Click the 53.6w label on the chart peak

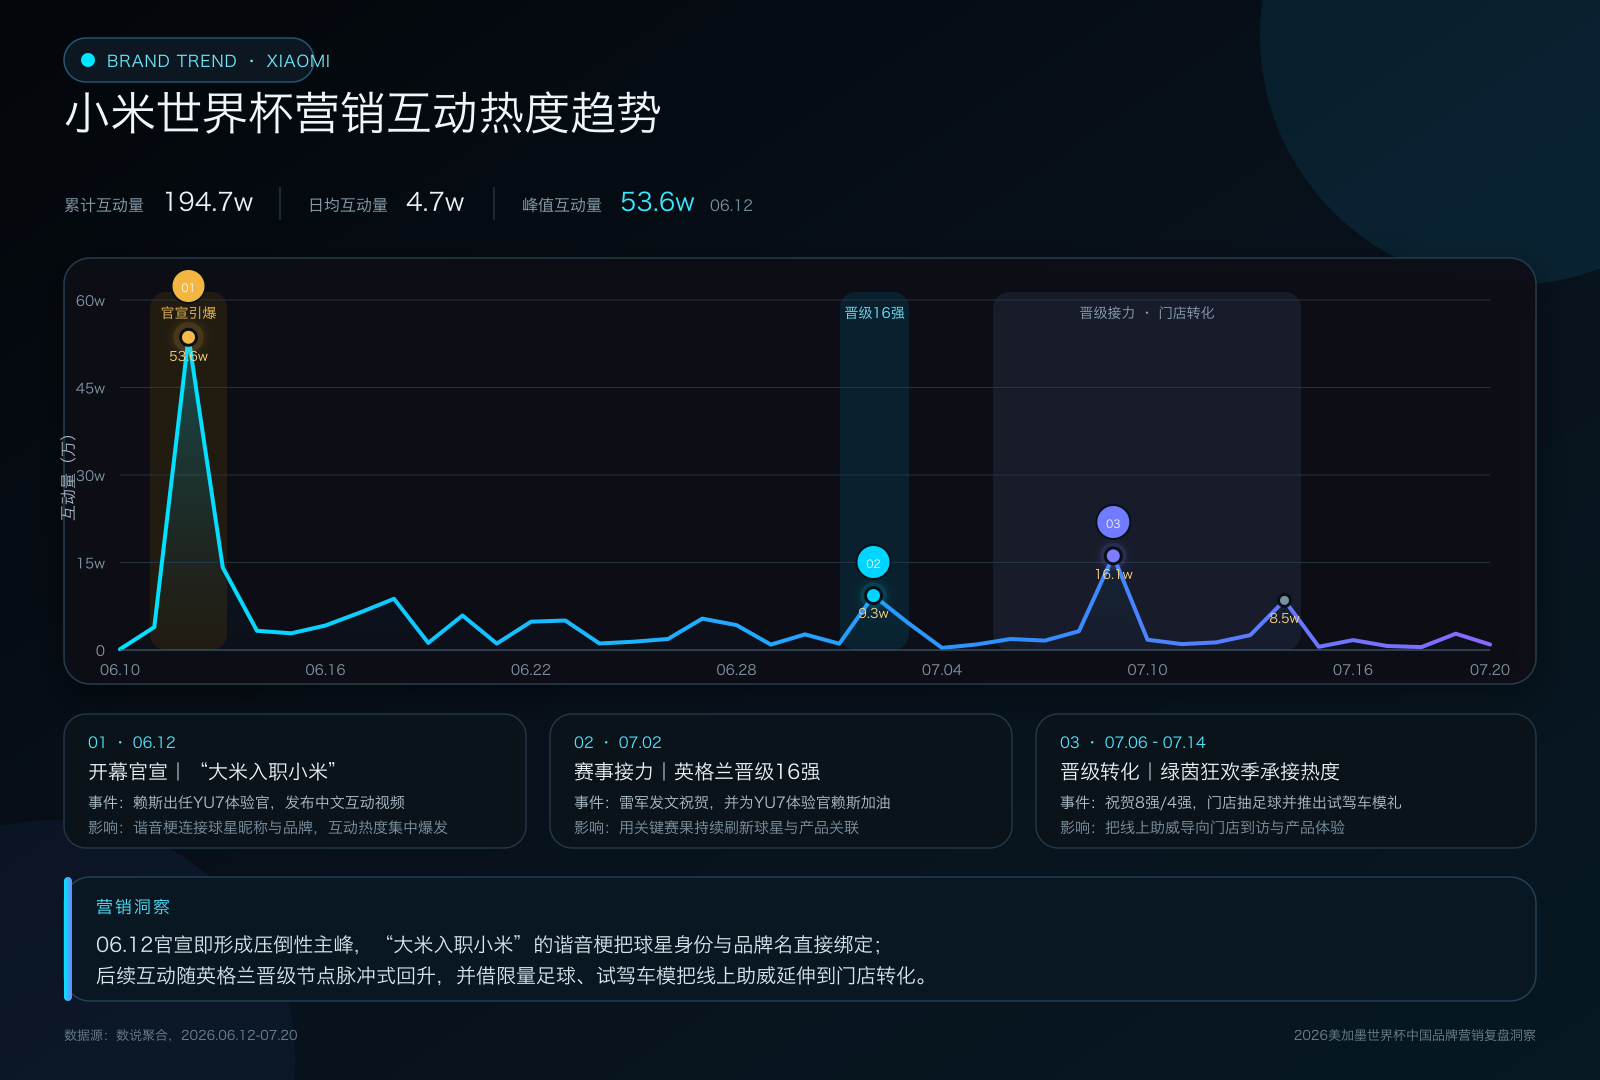[x=188, y=356]
